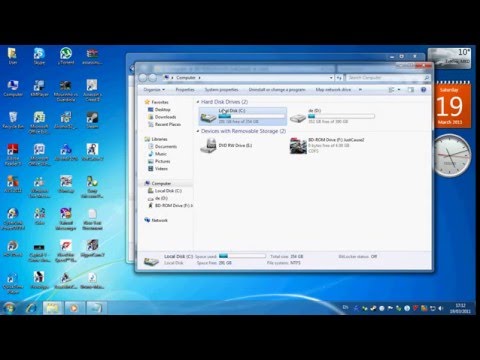The height and width of the screenshot is (360, 480).
Task: Open the D: hard disk drive
Action: 332,116
